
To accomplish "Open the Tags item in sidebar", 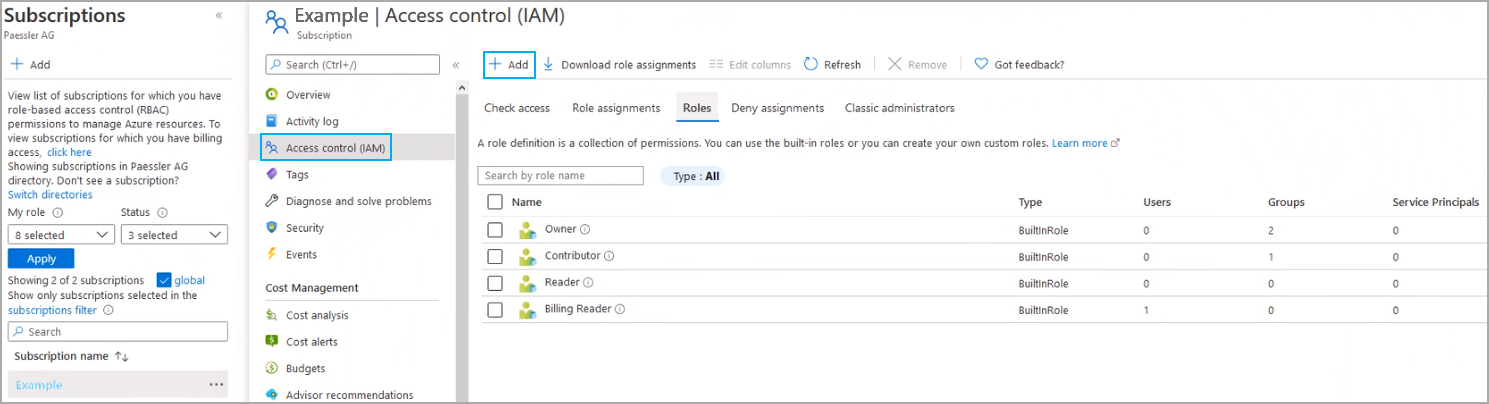I will [297, 174].
